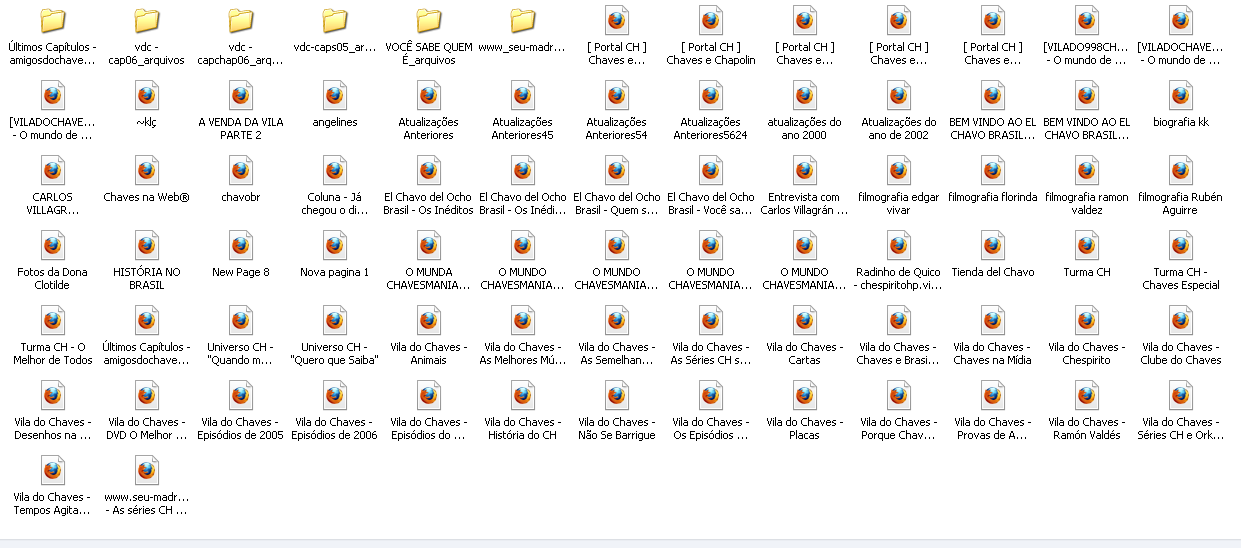The height and width of the screenshot is (548, 1241).
Task: Select 'www.seu-madr... - As séries CH' file icon
Action: [146, 471]
